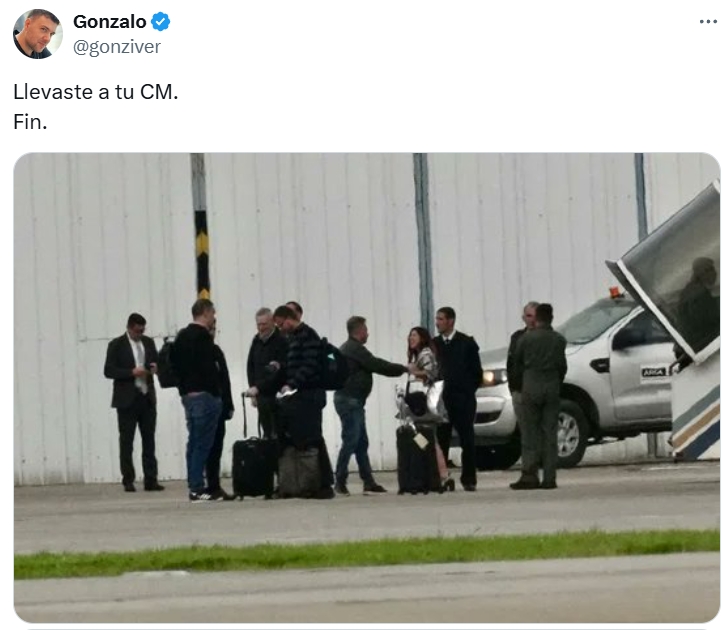723x630 pixels.
Task: Click the orange beacon on the truck roof
Action: [616, 292]
